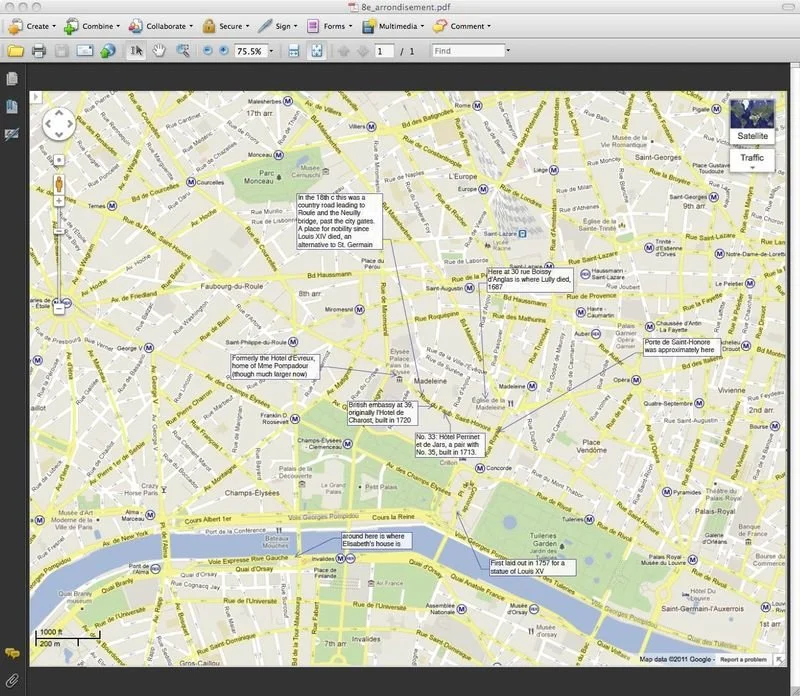Click the map pan control circle
The height and width of the screenshot is (696, 800).
(59, 124)
